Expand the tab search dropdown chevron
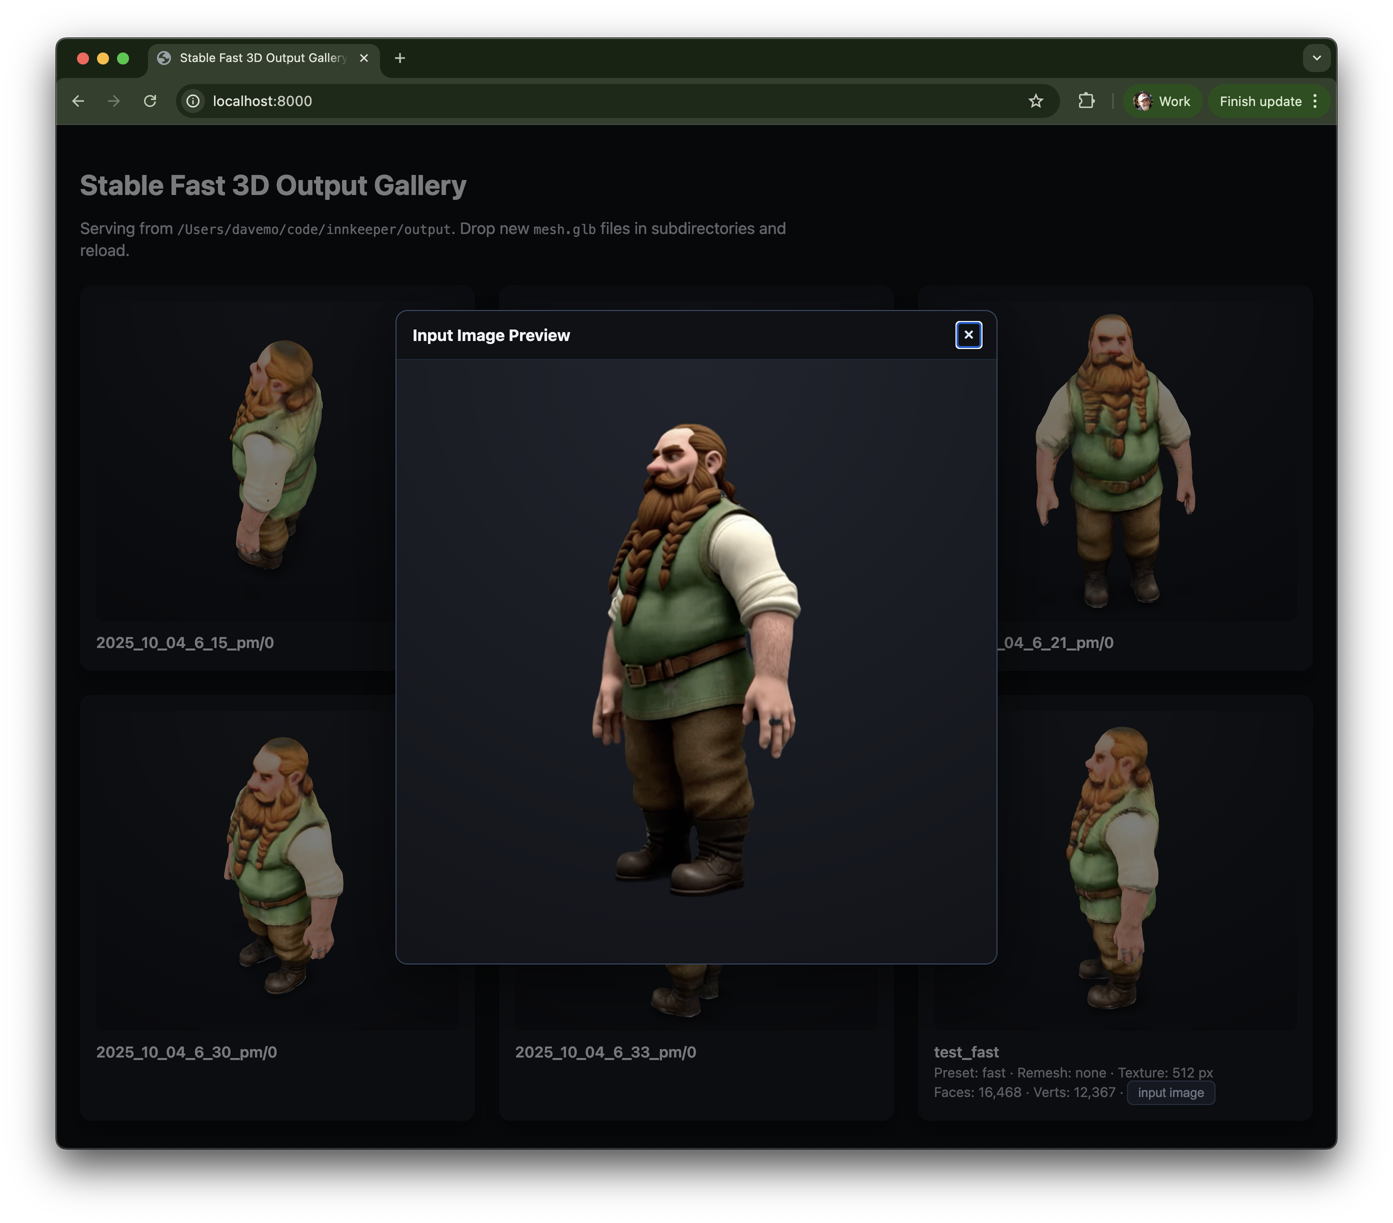 click(1316, 58)
